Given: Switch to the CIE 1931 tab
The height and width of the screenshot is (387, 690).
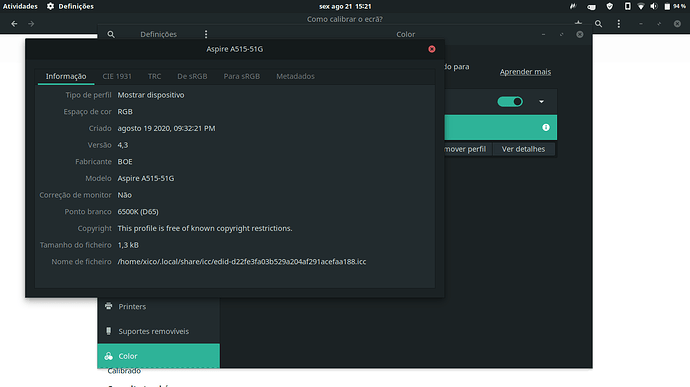Looking at the screenshot, I should [x=117, y=76].
